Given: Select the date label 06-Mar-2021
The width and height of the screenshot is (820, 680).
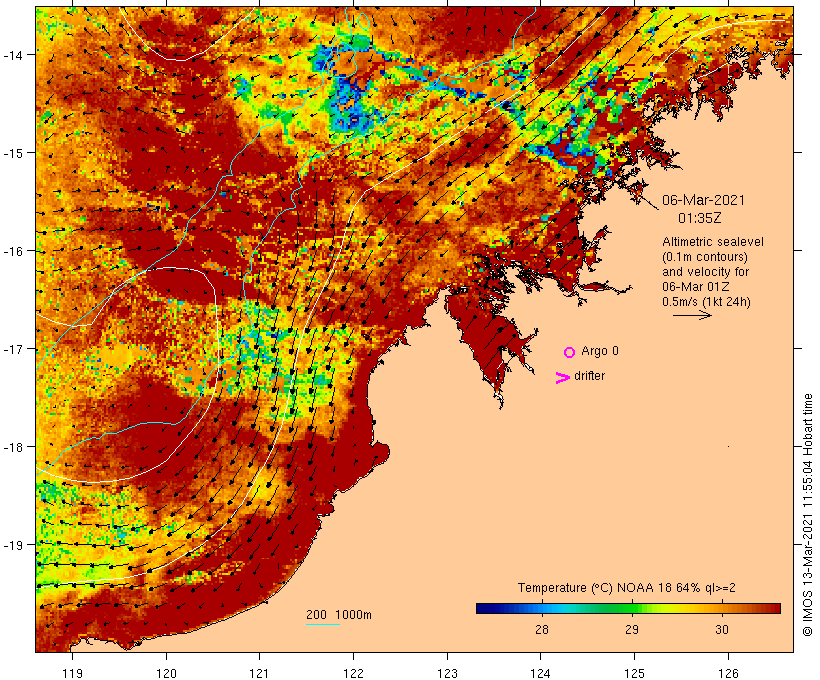Looking at the screenshot, I should click(703, 200).
